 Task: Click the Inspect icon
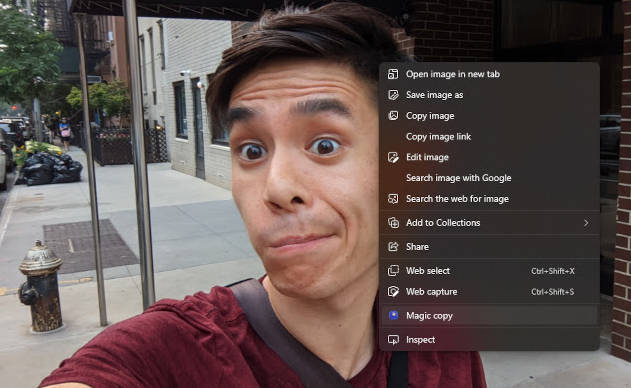tap(393, 340)
